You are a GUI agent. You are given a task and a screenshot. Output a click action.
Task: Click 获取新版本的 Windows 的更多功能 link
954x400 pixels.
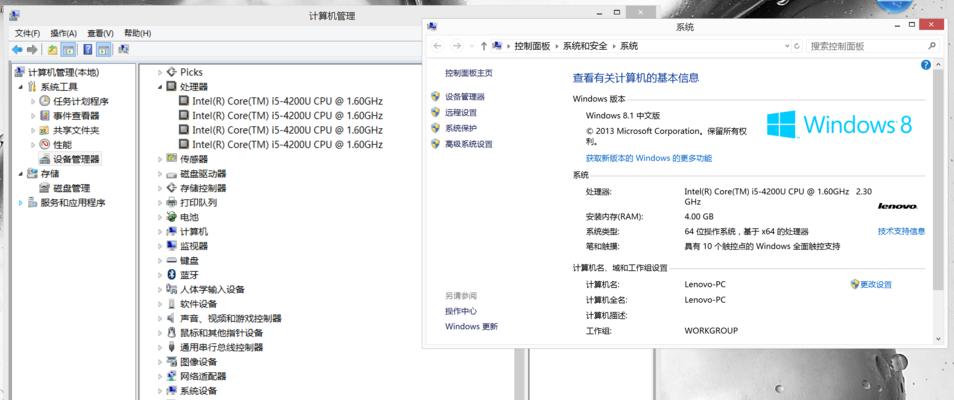648,158
